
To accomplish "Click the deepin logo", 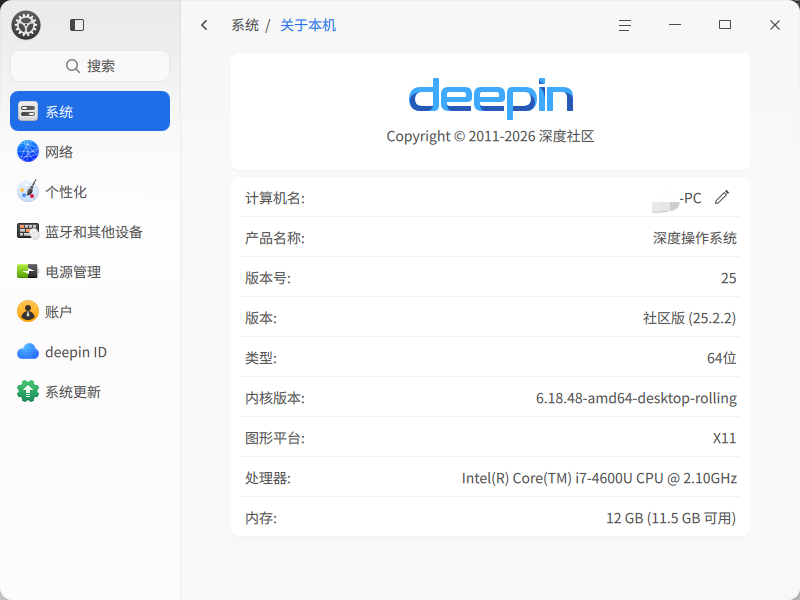I will [x=491, y=98].
